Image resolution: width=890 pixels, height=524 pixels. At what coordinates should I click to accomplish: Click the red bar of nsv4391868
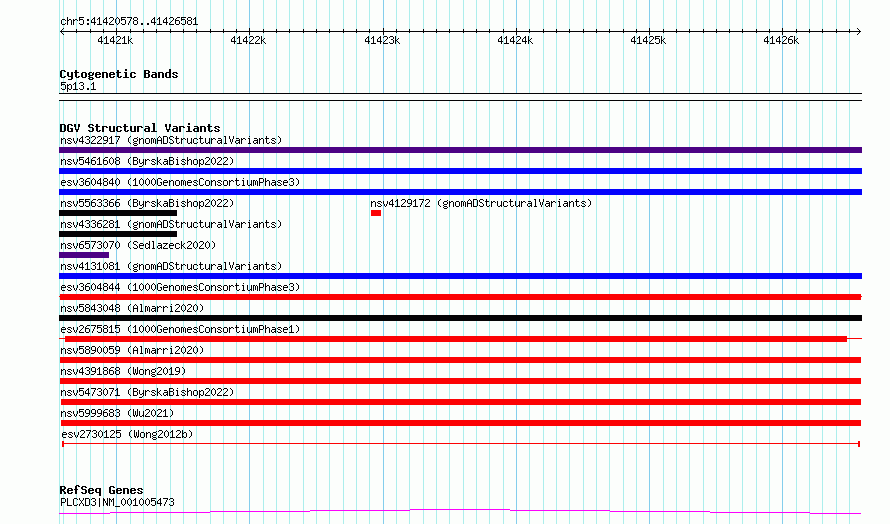(x=460, y=381)
